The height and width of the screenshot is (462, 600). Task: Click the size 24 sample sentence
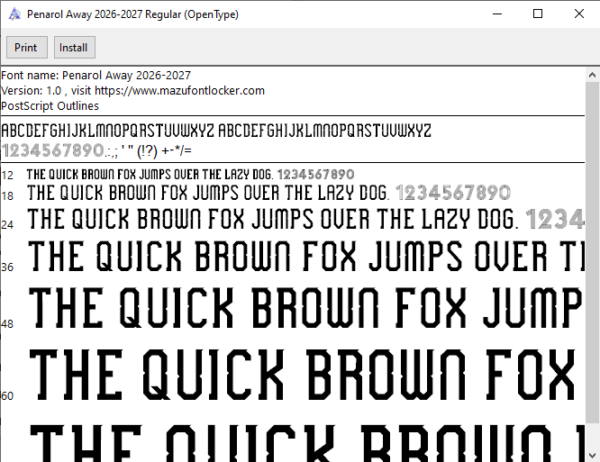pyautogui.click(x=306, y=219)
